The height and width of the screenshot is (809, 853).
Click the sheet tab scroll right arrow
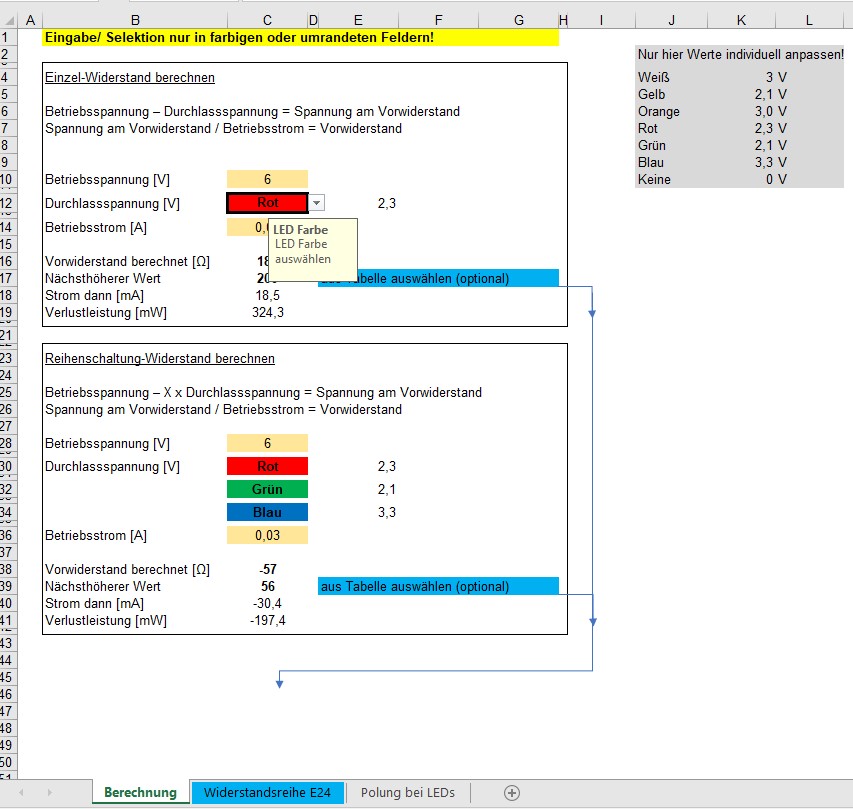click(x=48, y=793)
